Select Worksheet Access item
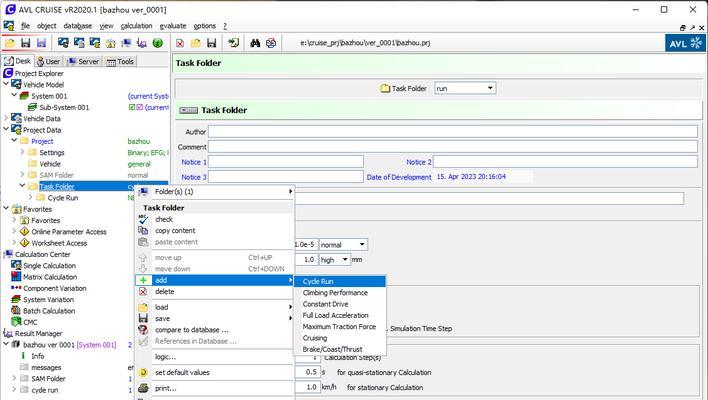Screen dimensions: 708x400 tap(59, 243)
